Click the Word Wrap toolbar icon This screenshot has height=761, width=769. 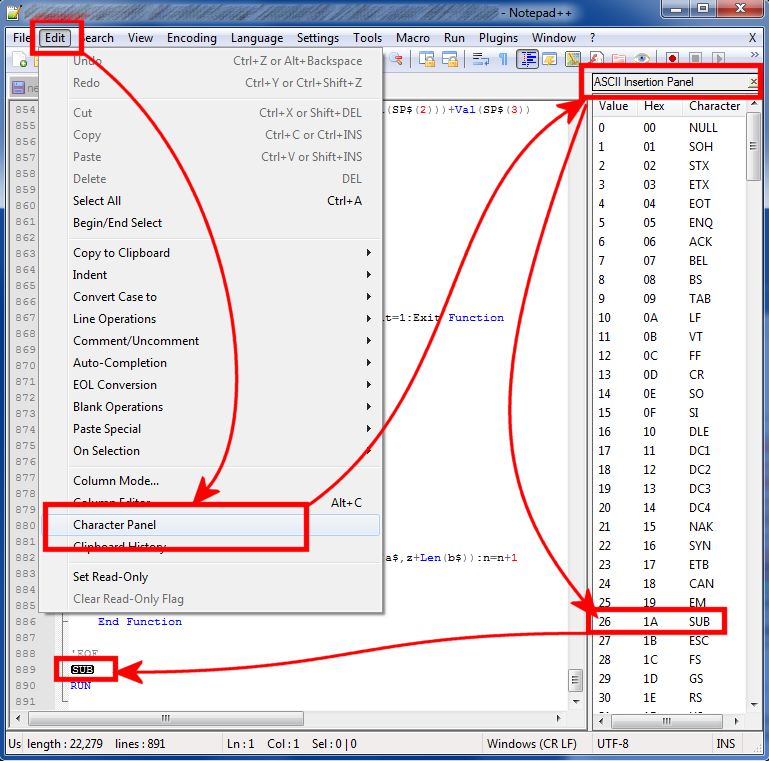point(481,60)
